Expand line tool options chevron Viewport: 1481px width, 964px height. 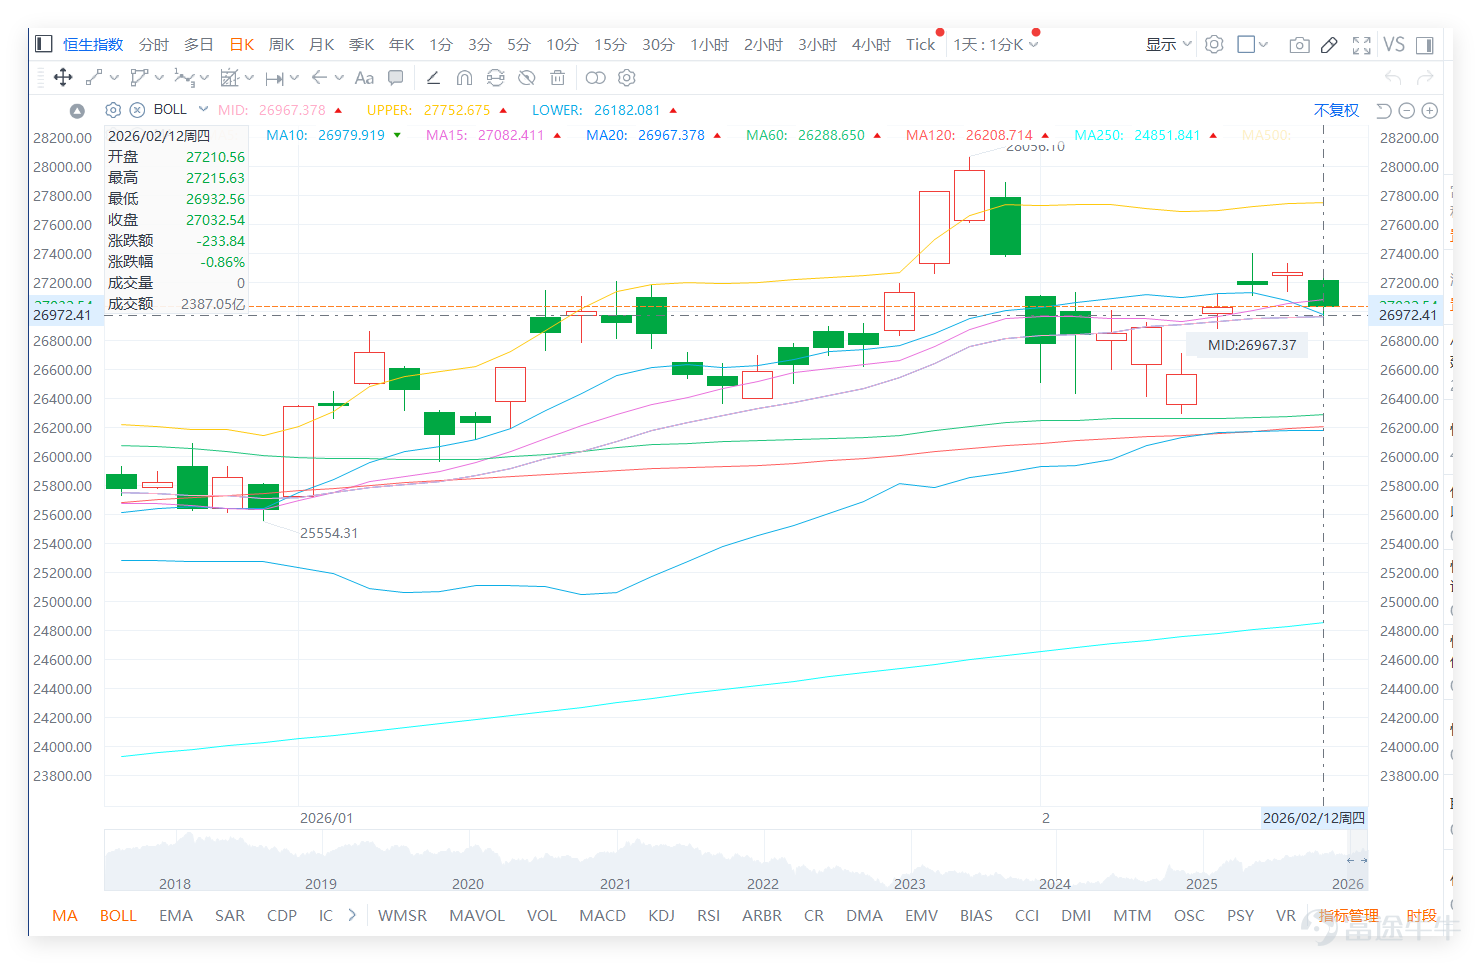[114, 77]
